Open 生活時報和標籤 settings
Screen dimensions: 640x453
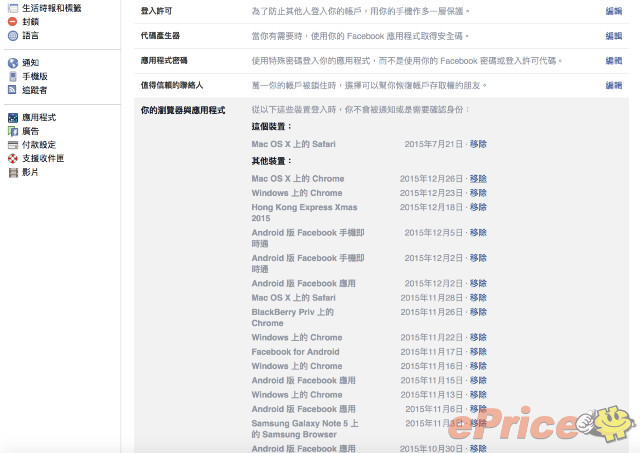[x=52, y=8]
